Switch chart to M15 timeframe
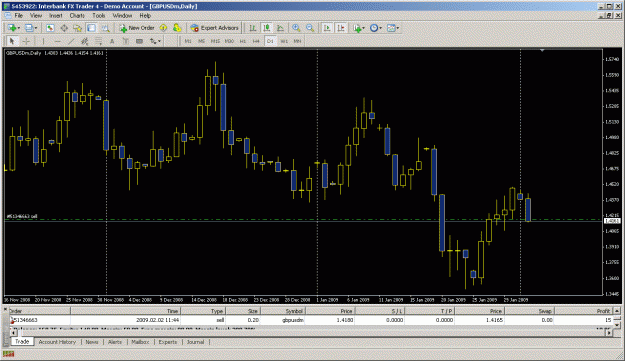625x361 pixels. pyautogui.click(x=215, y=41)
